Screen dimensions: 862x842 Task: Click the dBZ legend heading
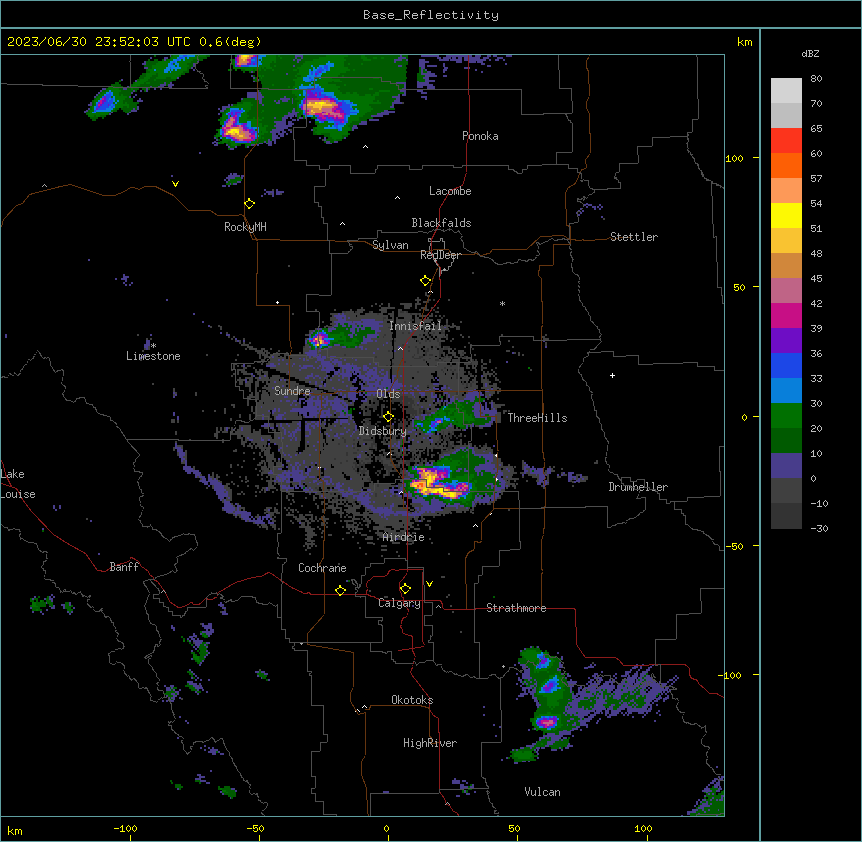[810, 53]
